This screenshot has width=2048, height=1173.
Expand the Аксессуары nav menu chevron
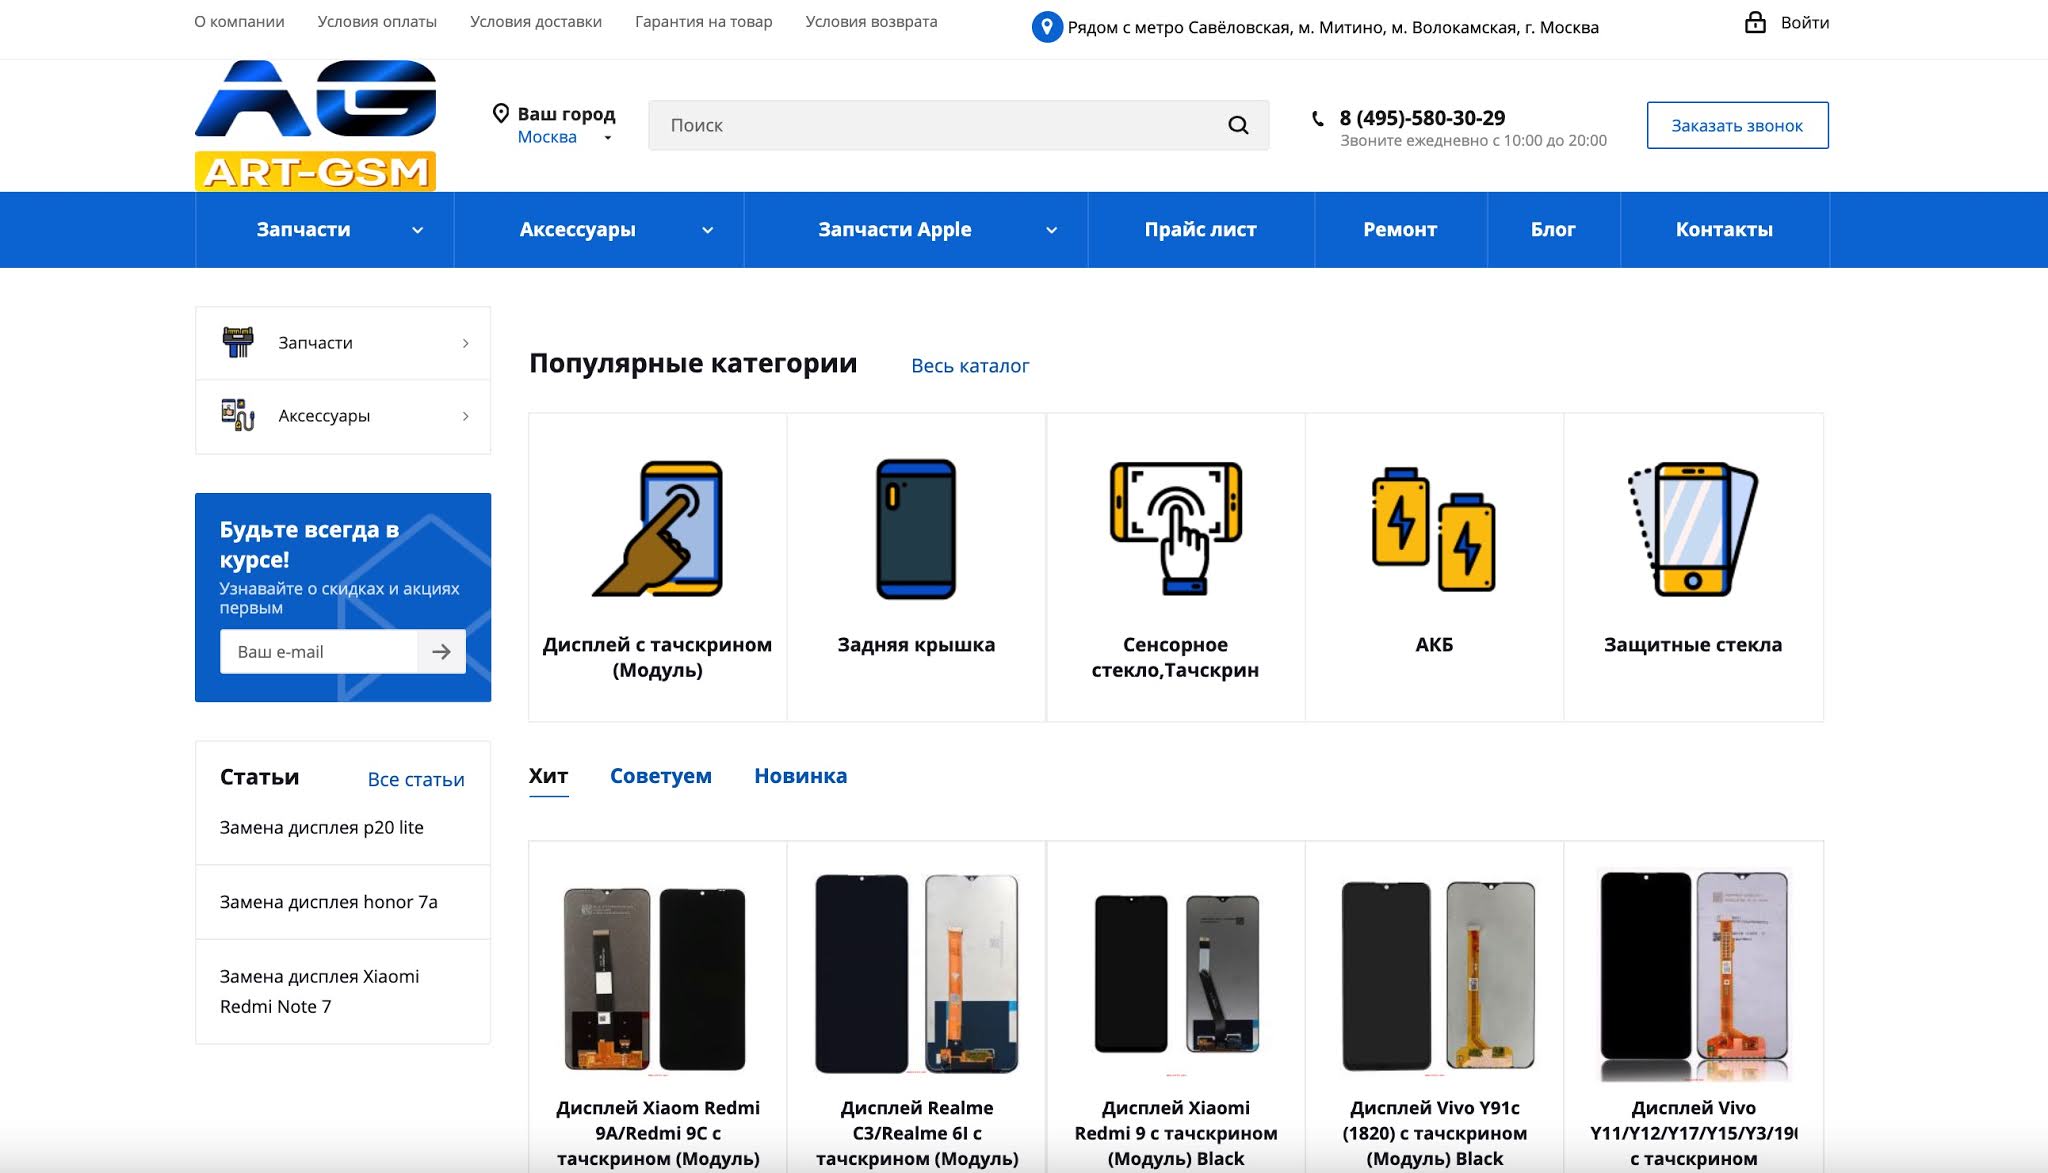click(x=707, y=230)
